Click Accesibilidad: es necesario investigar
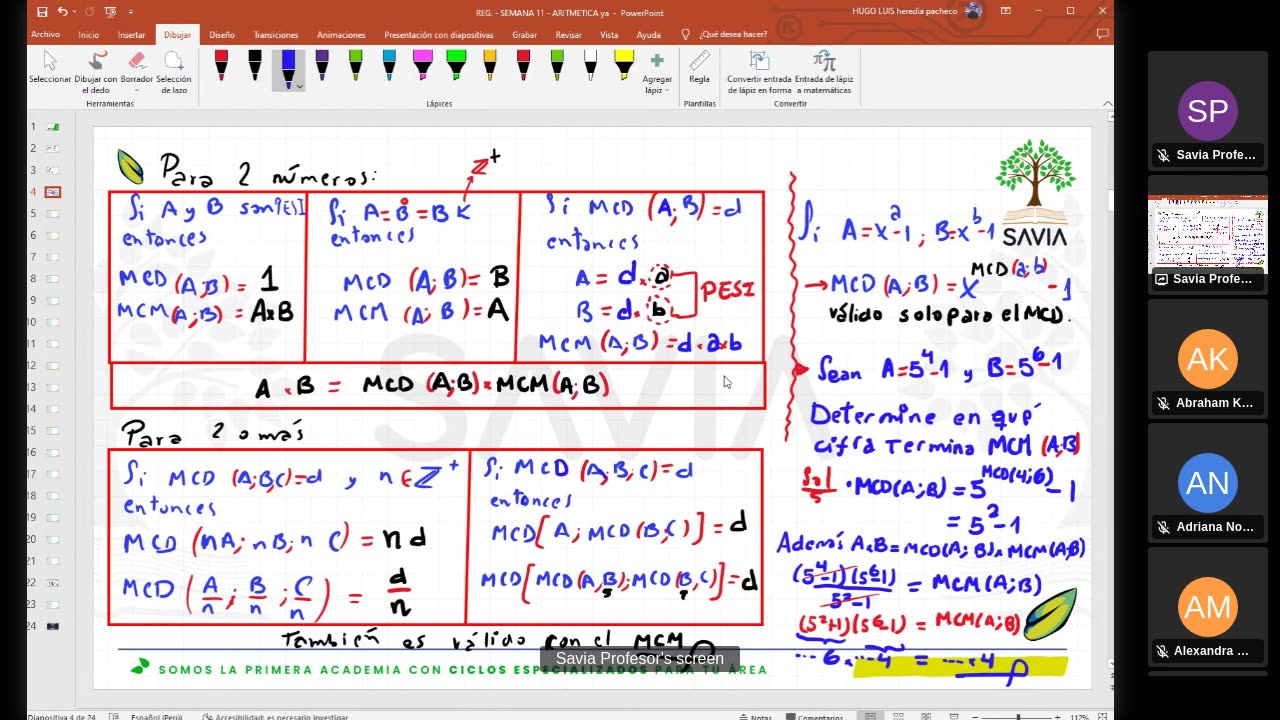 click(x=275, y=716)
